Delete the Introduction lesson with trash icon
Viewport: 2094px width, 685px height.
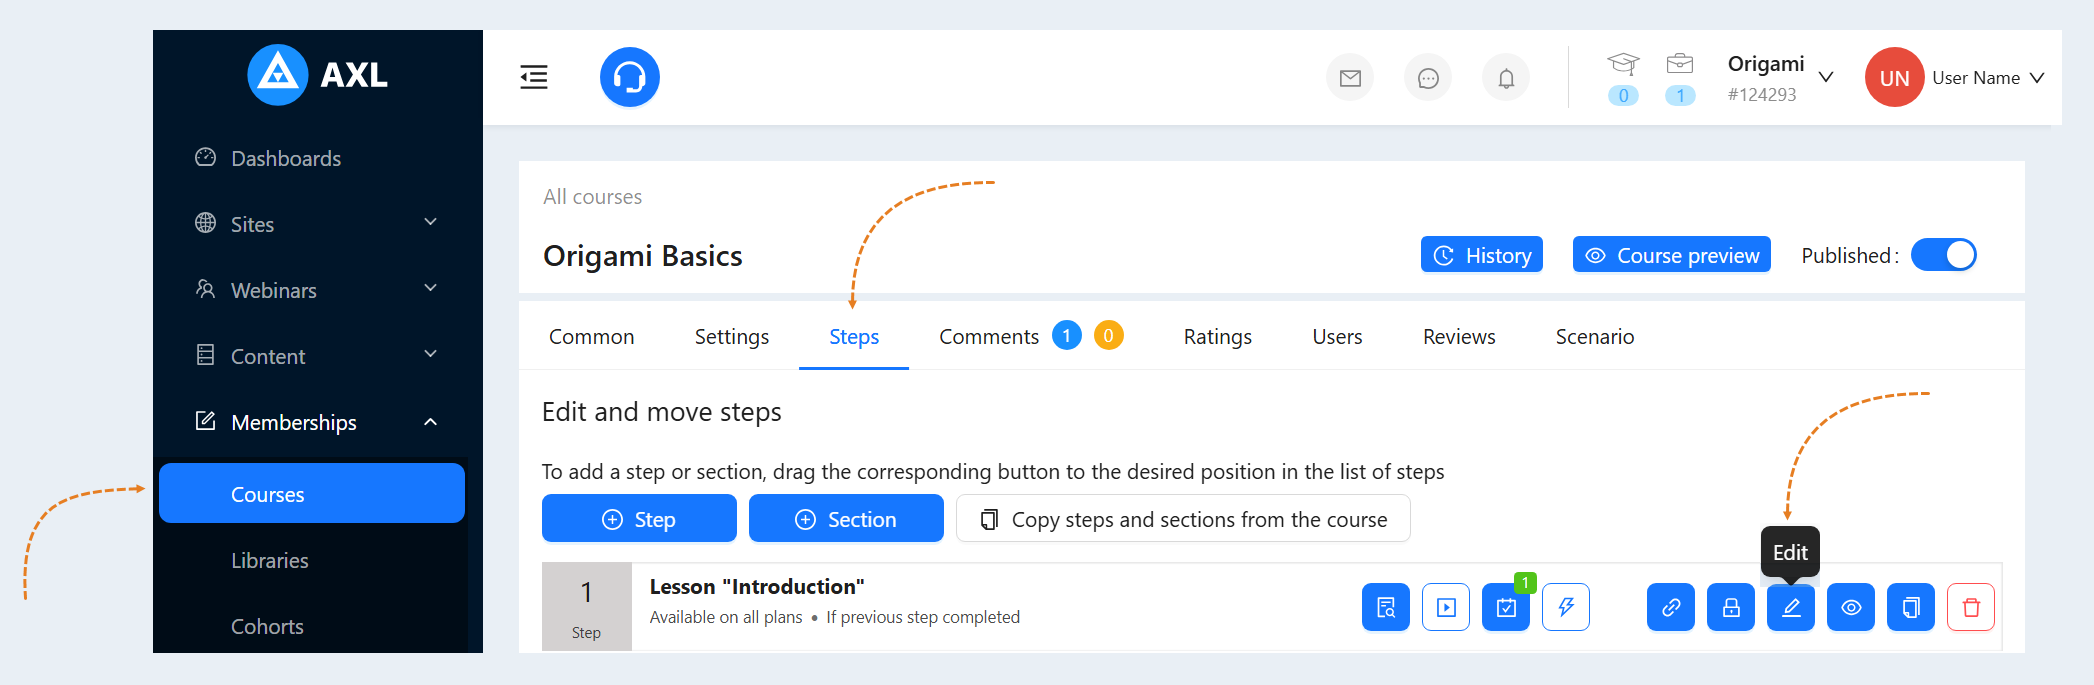[1971, 607]
